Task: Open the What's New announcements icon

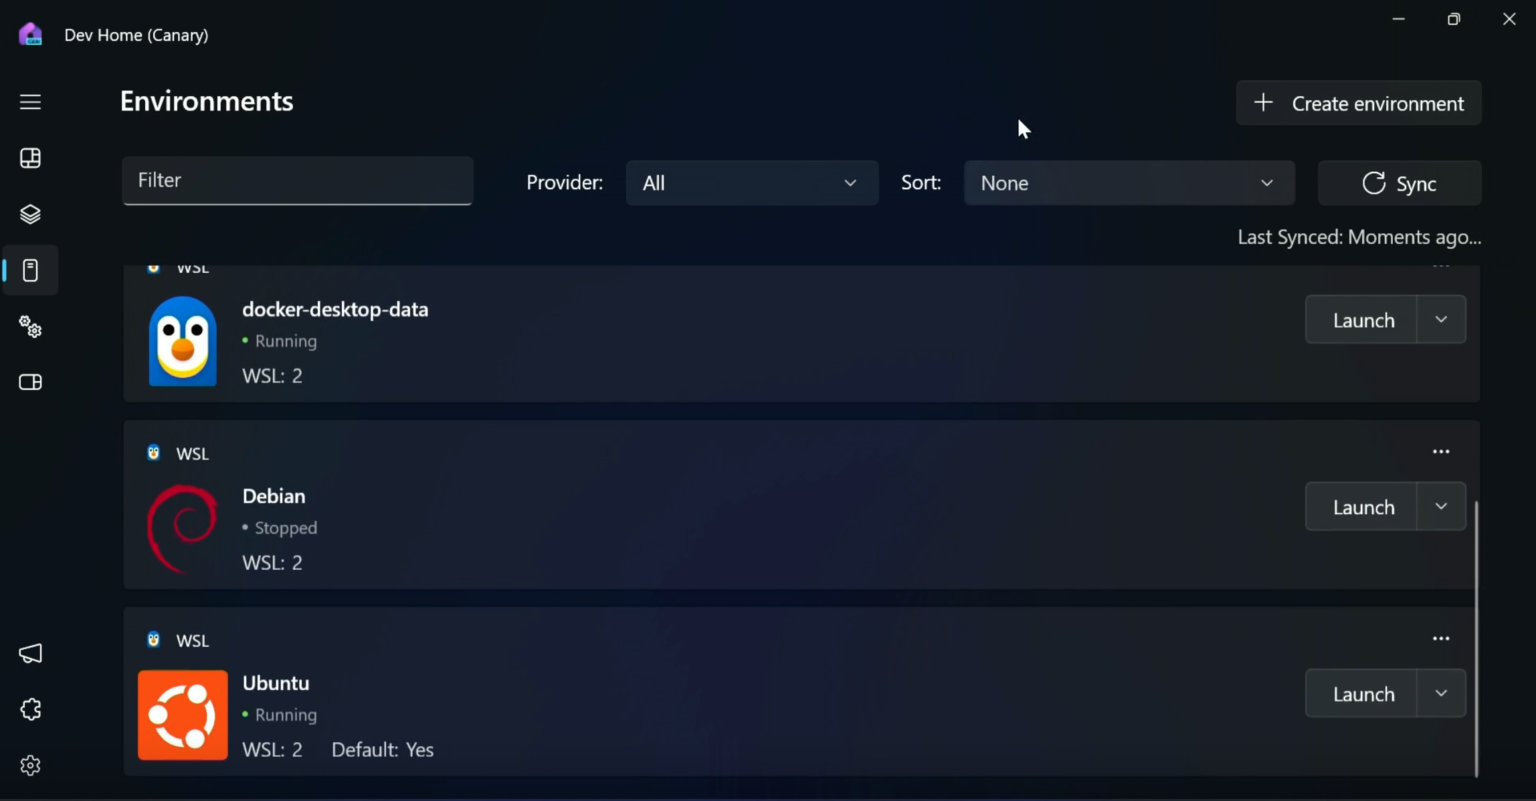Action: tap(30, 653)
